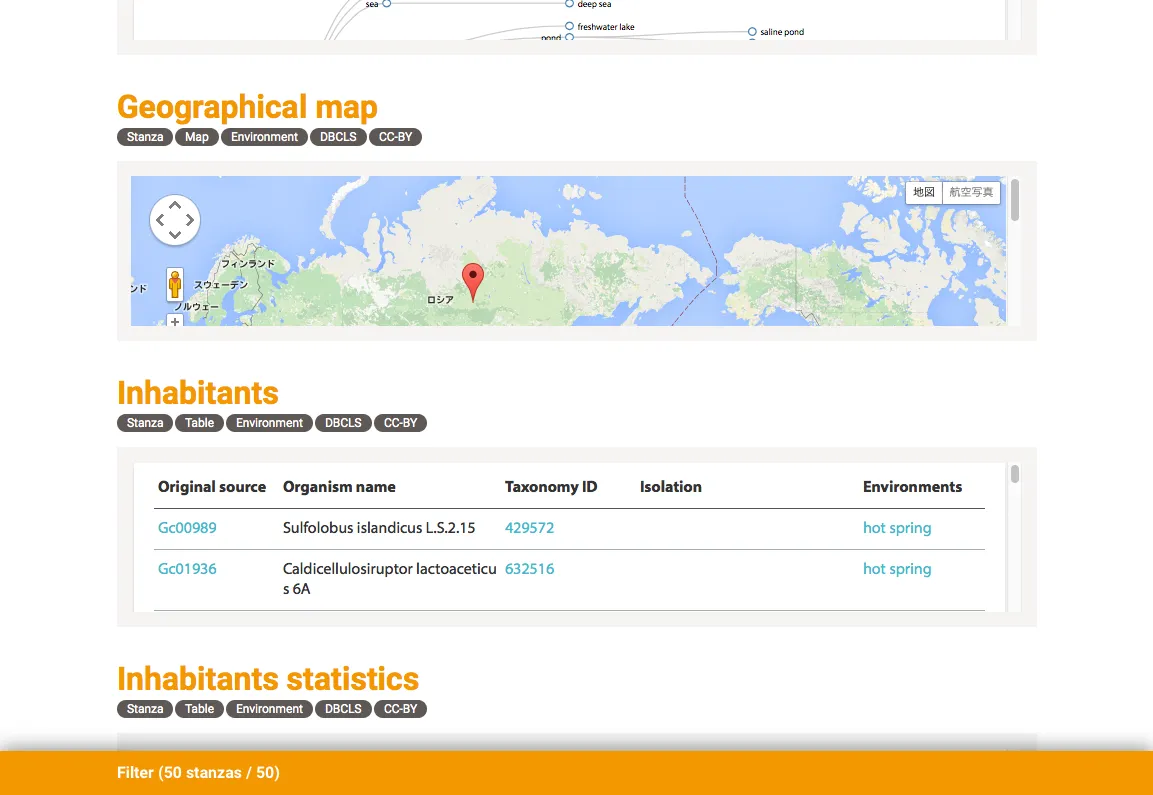Click the Environment tag under Inhabitants heading
Viewport: 1153px width, 795px height.
pyautogui.click(x=269, y=423)
